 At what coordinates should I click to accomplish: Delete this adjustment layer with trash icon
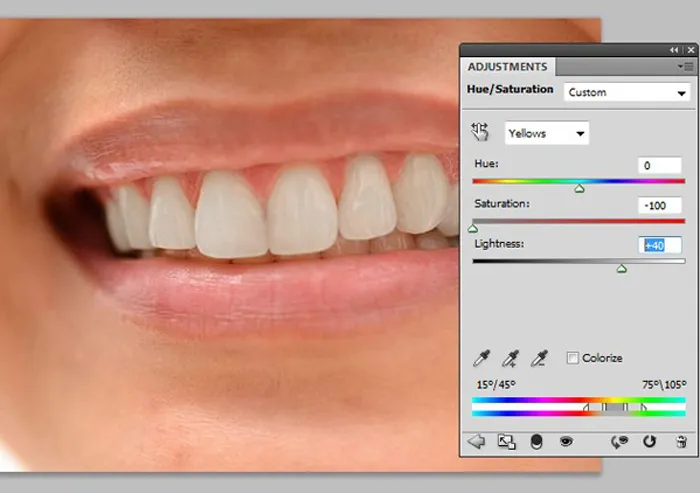point(681,441)
